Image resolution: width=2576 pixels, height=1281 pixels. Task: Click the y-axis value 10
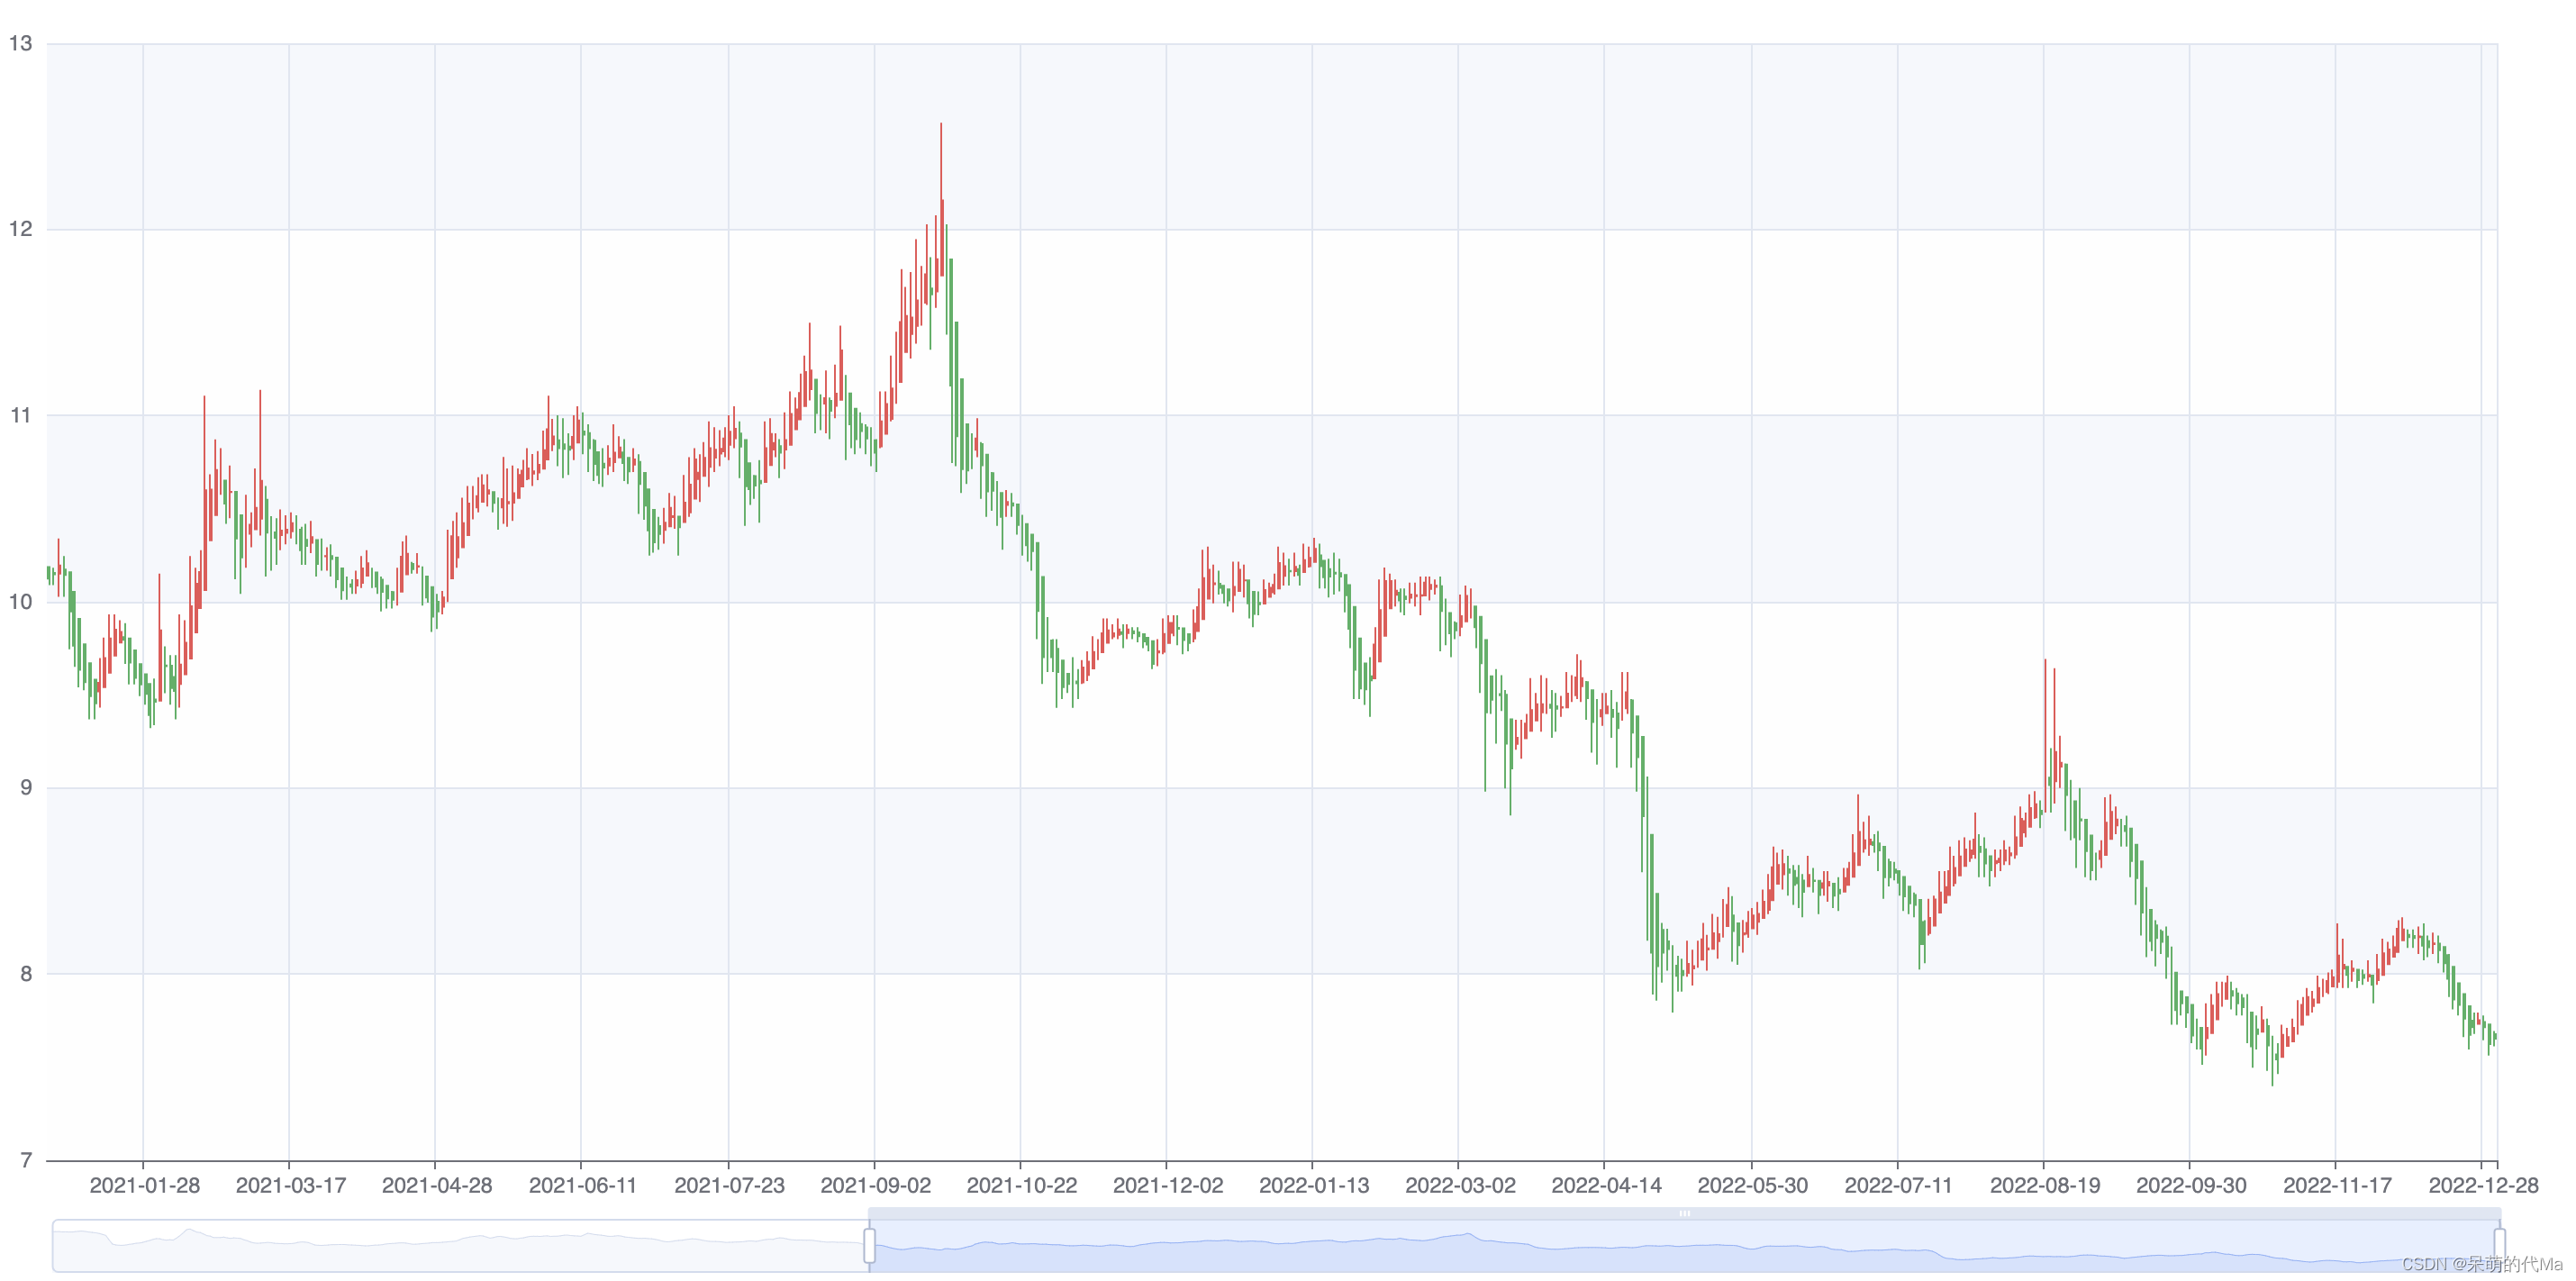pos(21,601)
